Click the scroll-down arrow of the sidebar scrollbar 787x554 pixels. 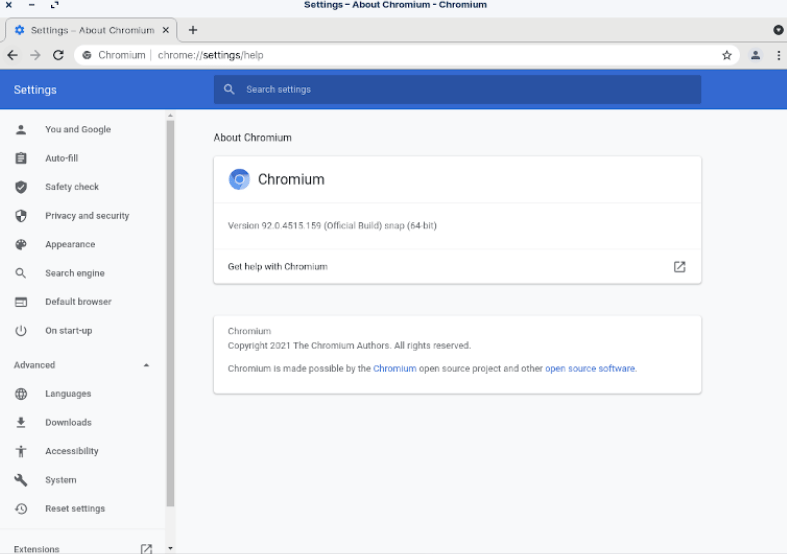(x=170, y=548)
